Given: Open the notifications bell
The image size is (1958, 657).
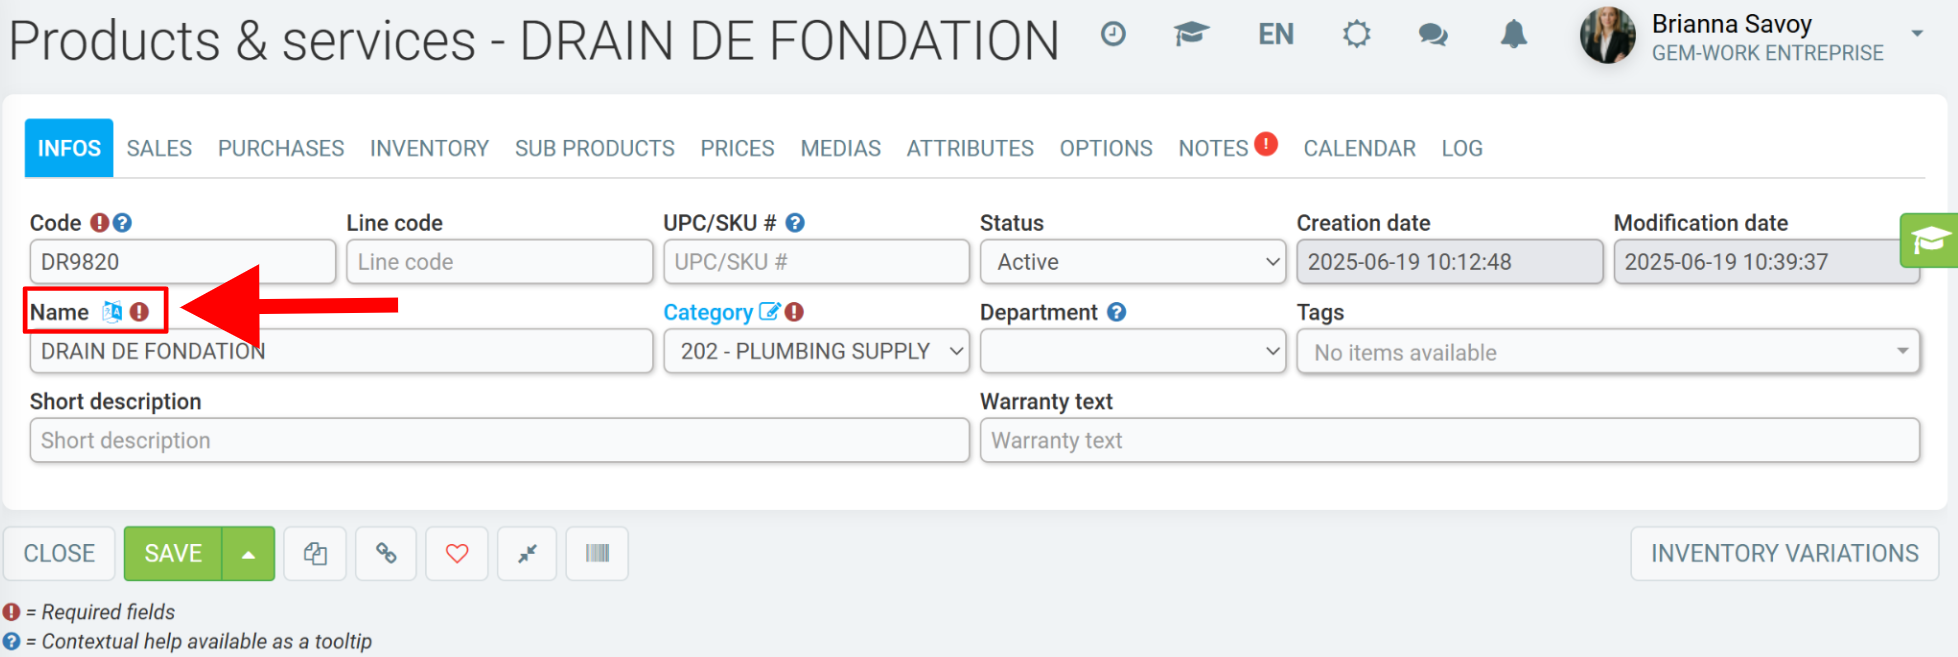Looking at the screenshot, I should coord(1514,35).
